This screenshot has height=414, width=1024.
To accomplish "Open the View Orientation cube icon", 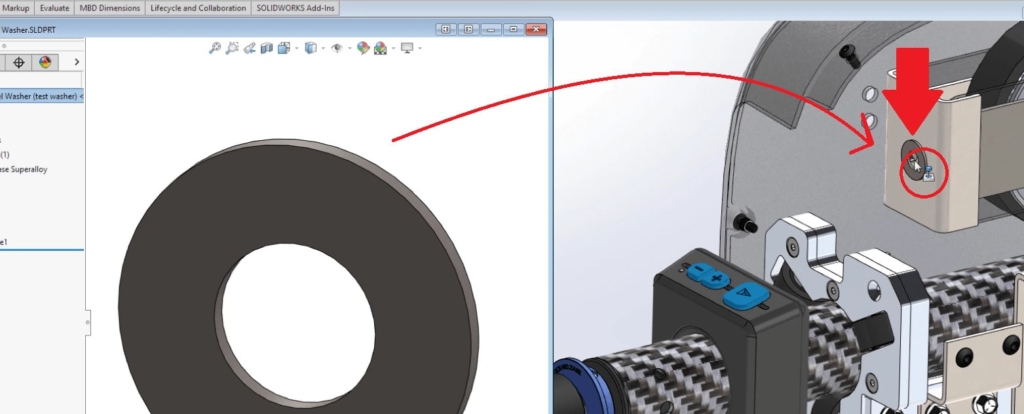I will [x=284, y=48].
